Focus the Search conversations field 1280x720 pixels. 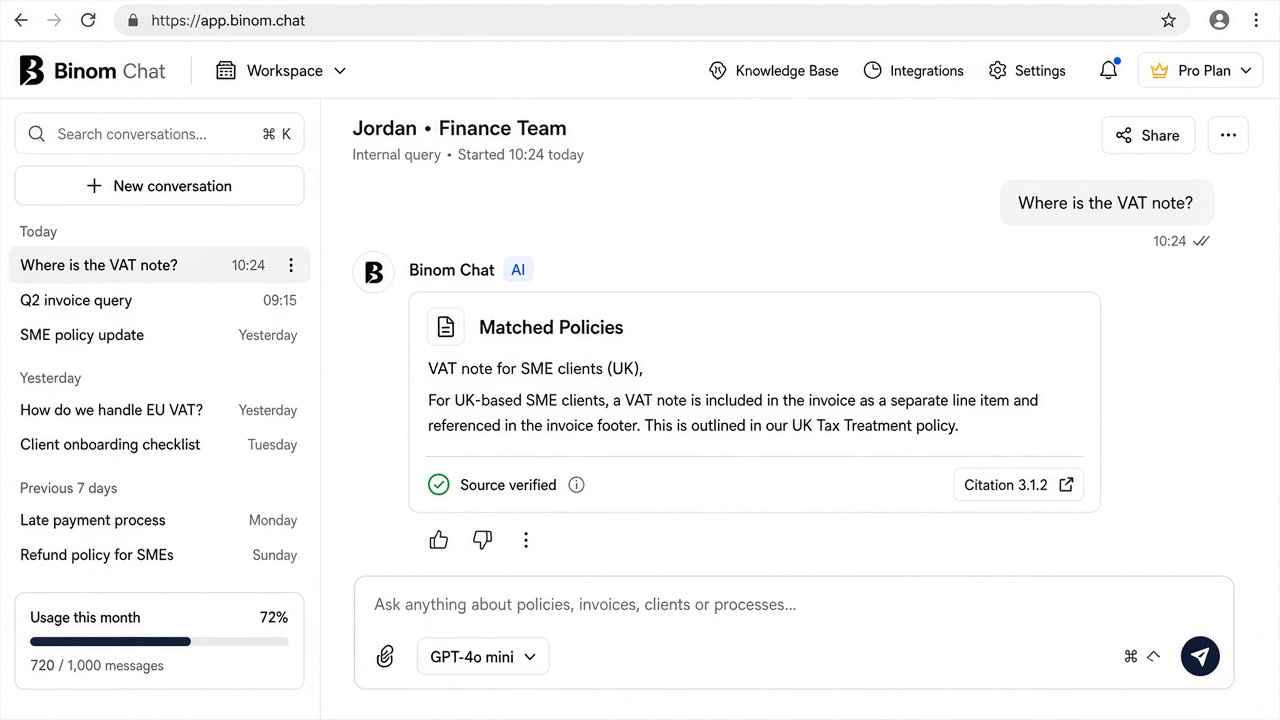tap(159, 134)
